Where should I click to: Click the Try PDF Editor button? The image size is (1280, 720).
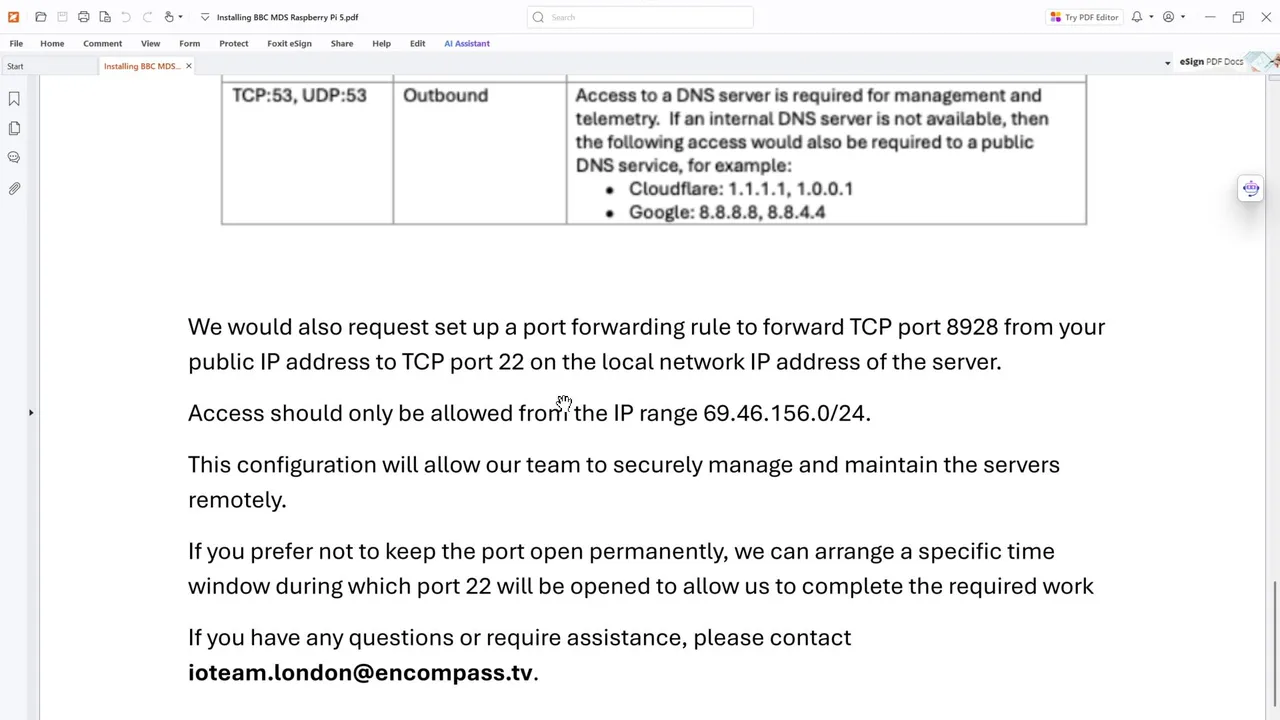pos(1085,17)
